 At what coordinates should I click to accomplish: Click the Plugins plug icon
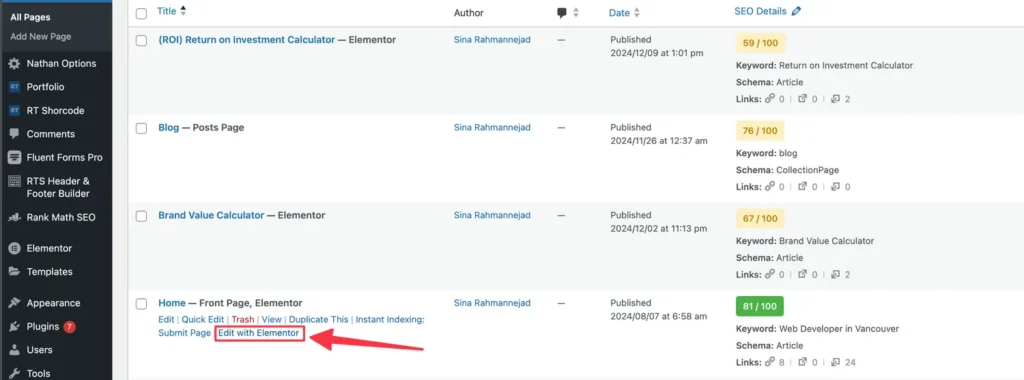click(x=14, y=326)
